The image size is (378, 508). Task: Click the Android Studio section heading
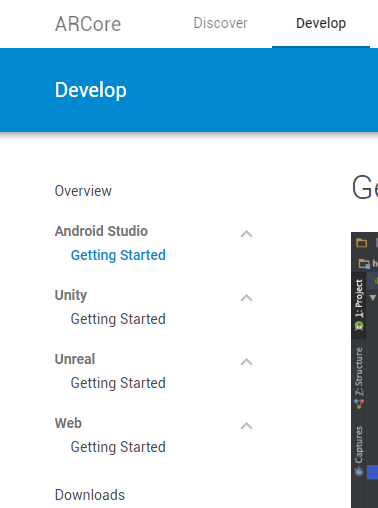click(x=101, y=231)
